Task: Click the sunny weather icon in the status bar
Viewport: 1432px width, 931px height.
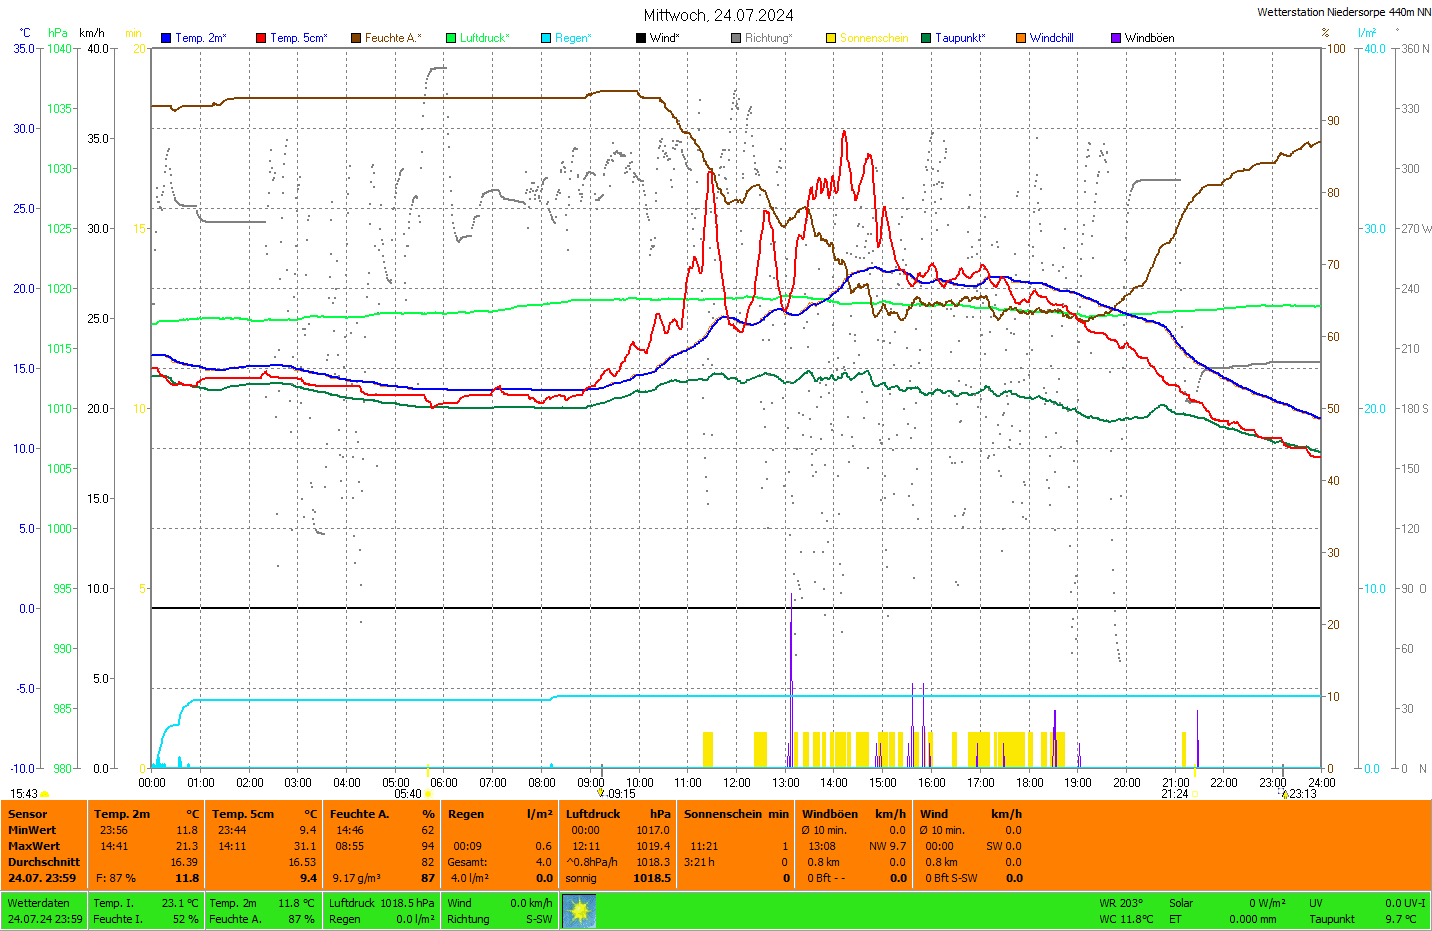Action: pos(579,911)
